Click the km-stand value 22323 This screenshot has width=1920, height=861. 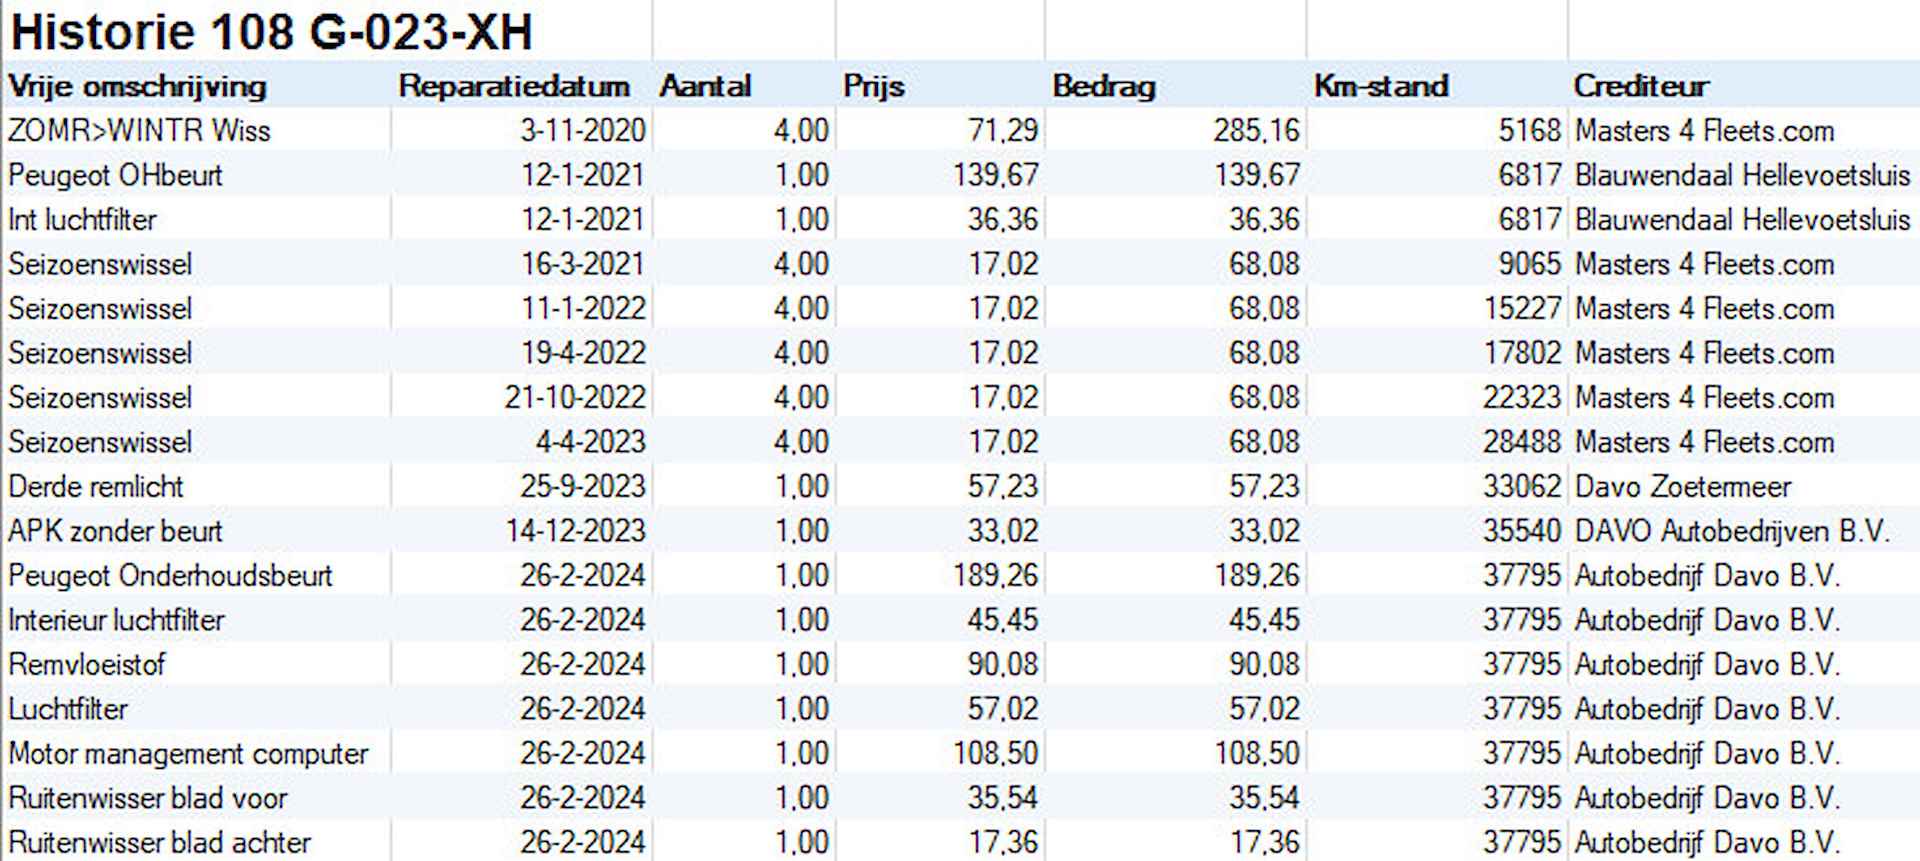coord(1522,397)
